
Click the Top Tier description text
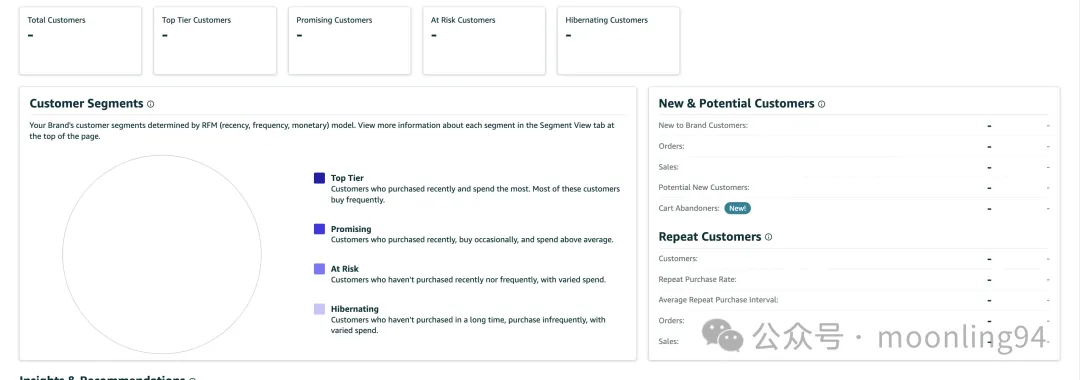[x=475, y=194]
